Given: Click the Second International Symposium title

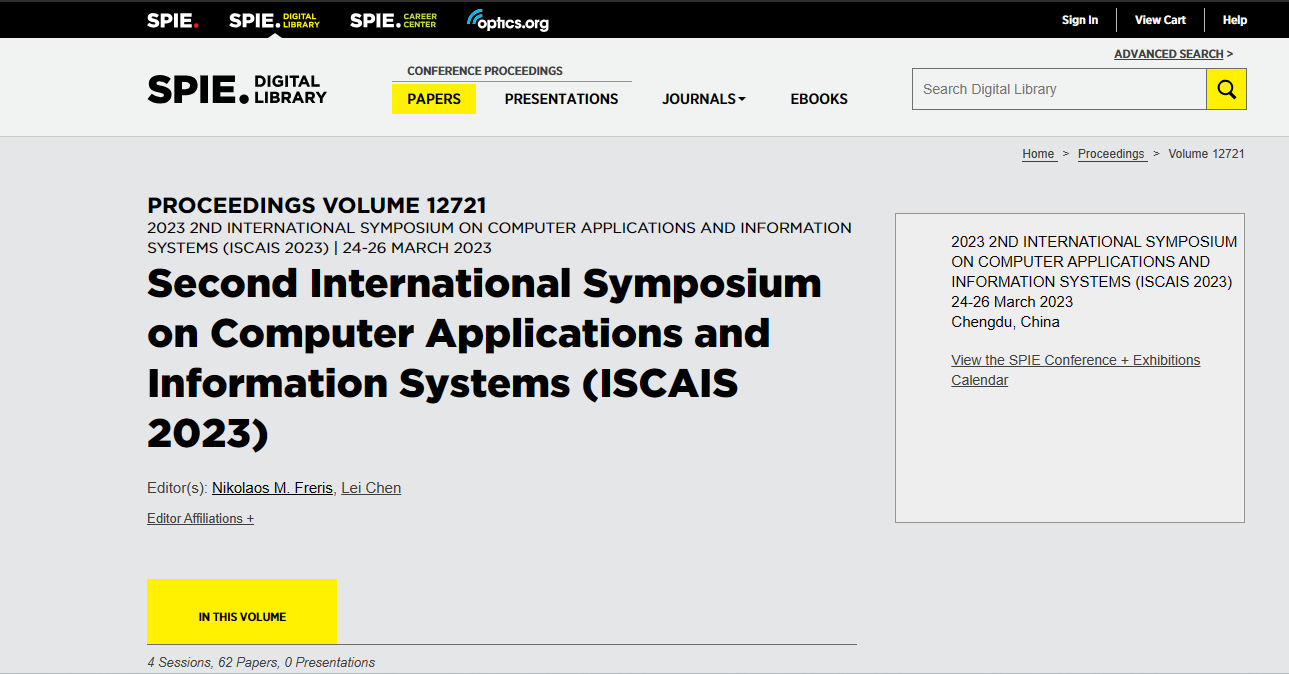Looking at the screenshot, I should tap(484, 359).
